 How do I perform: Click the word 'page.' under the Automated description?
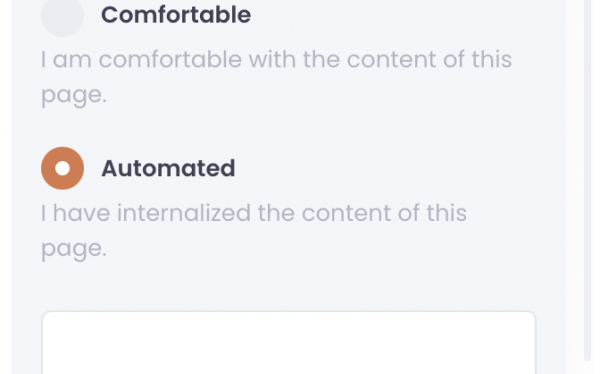(x=73, y=249)
